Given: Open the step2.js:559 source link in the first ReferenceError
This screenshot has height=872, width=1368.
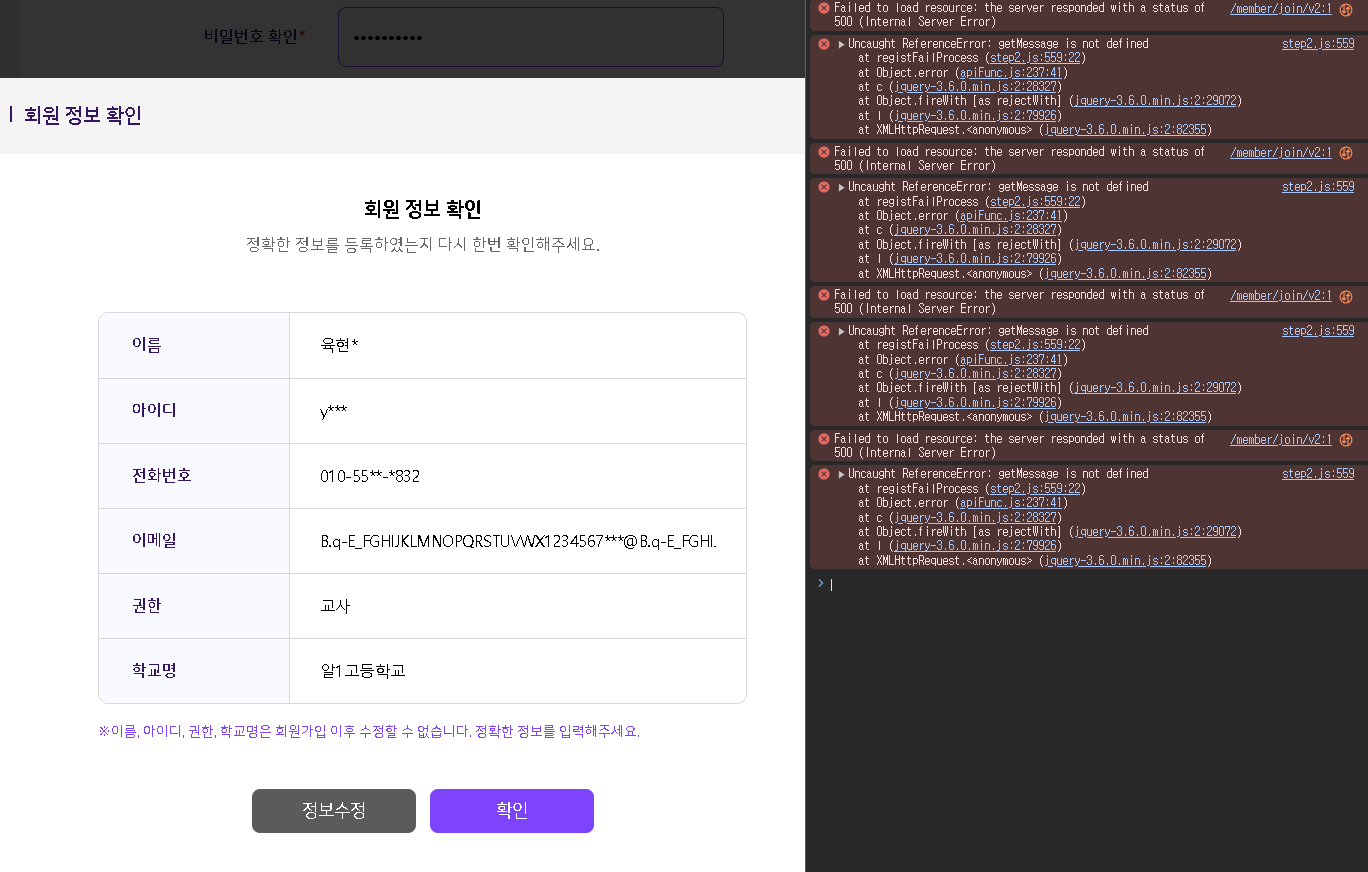Looking at the screenshot, I should point(1317,44).
